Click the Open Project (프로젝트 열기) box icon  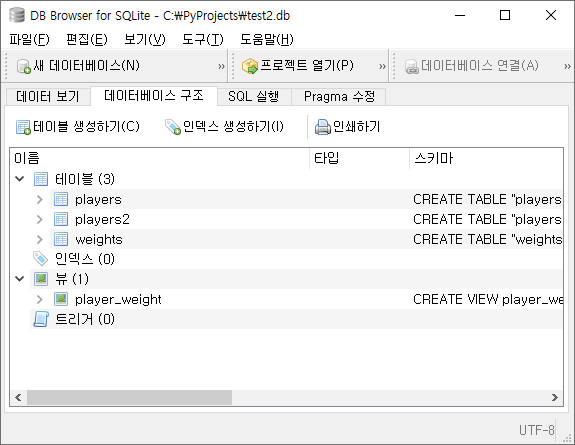[250, 66]
